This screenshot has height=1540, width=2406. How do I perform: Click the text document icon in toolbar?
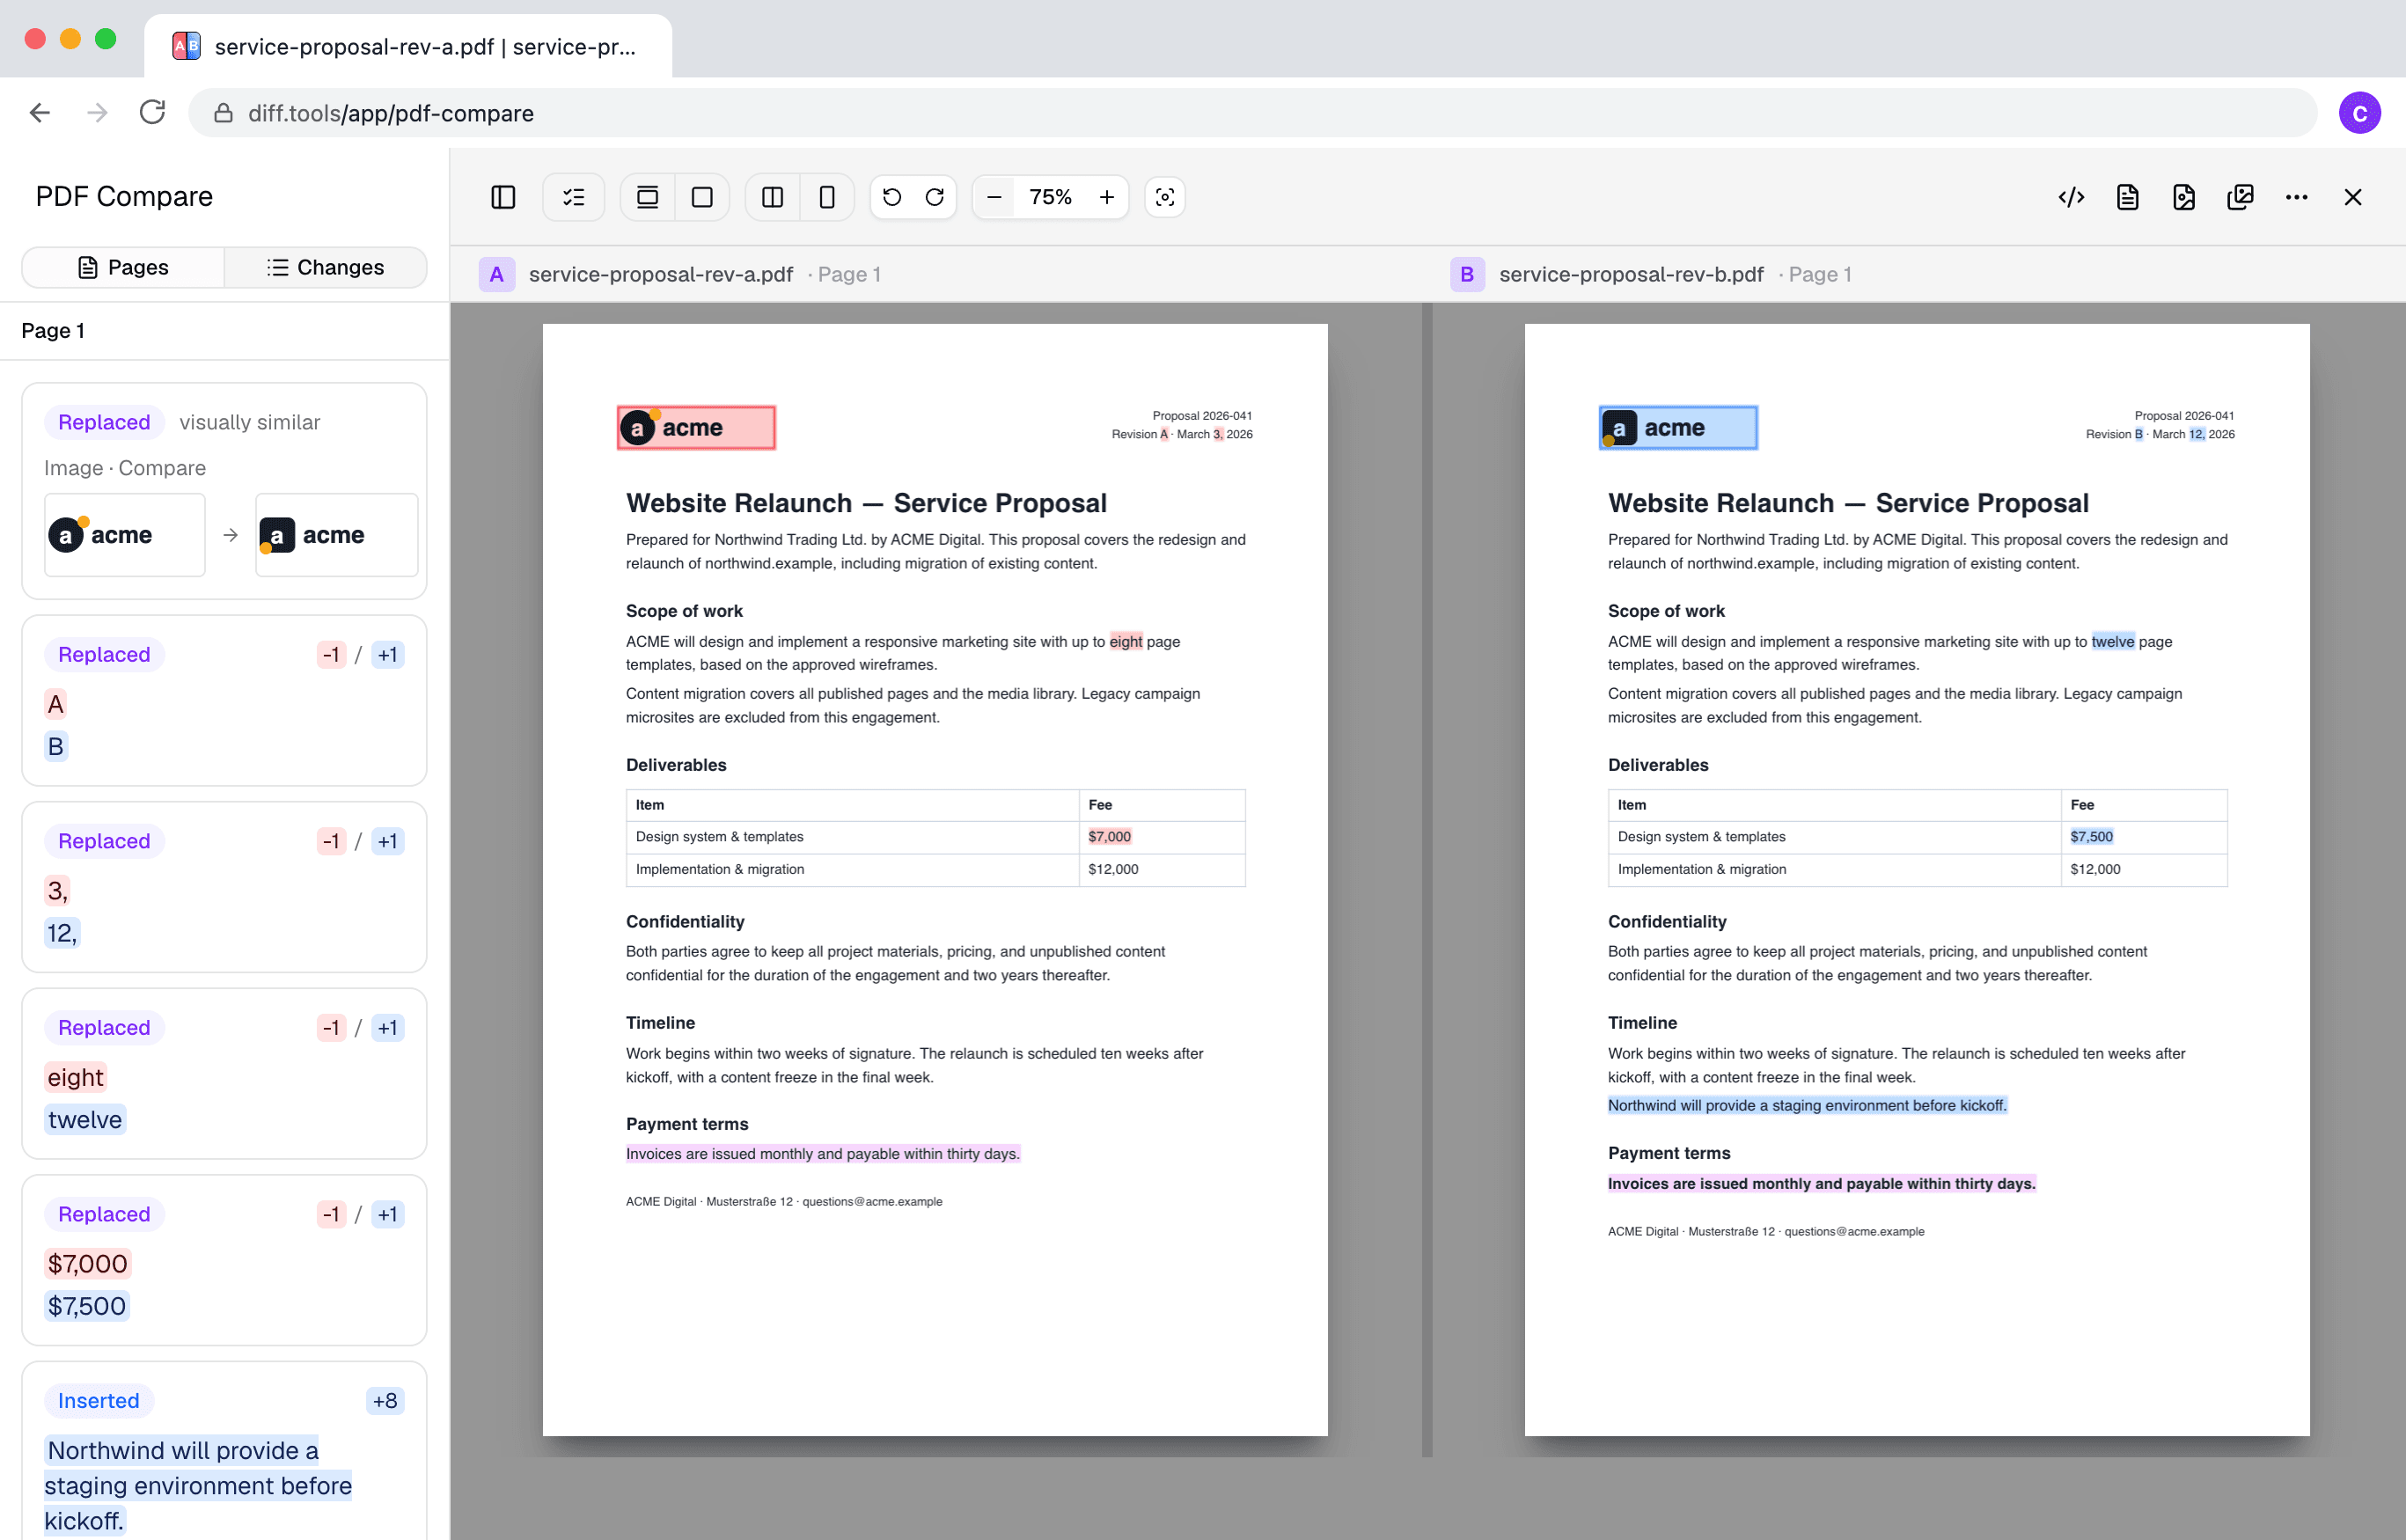coord(2127,197)
